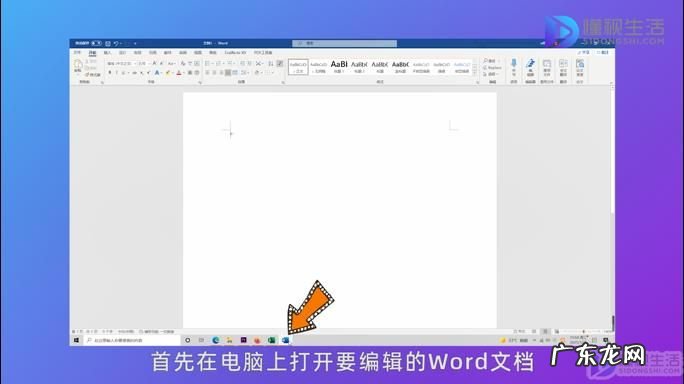Open the Borders dropdown
The image size is (684, 384).
tap(269, 73)
